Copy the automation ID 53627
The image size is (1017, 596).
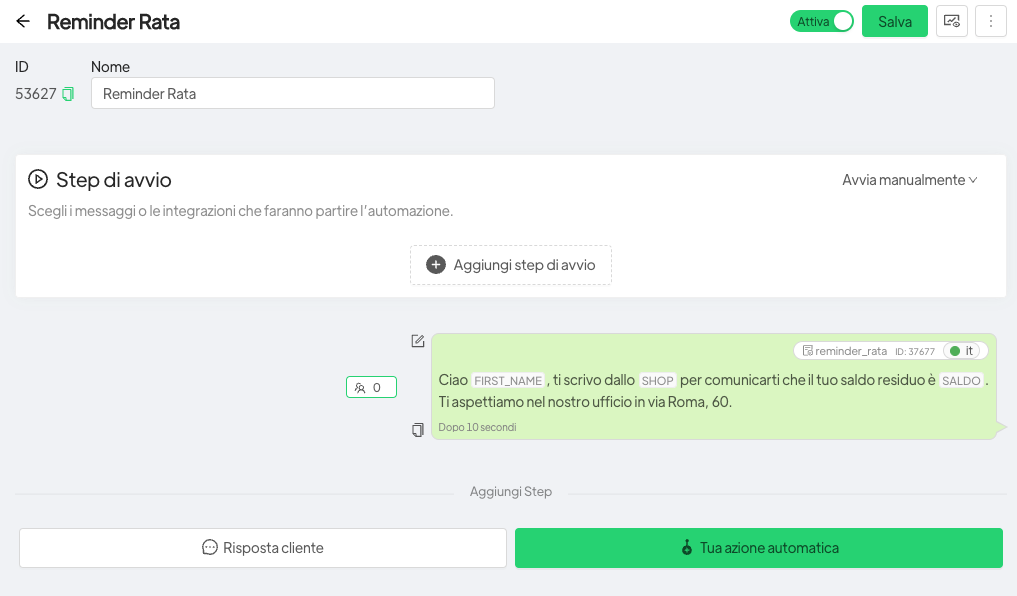(68, 94)
